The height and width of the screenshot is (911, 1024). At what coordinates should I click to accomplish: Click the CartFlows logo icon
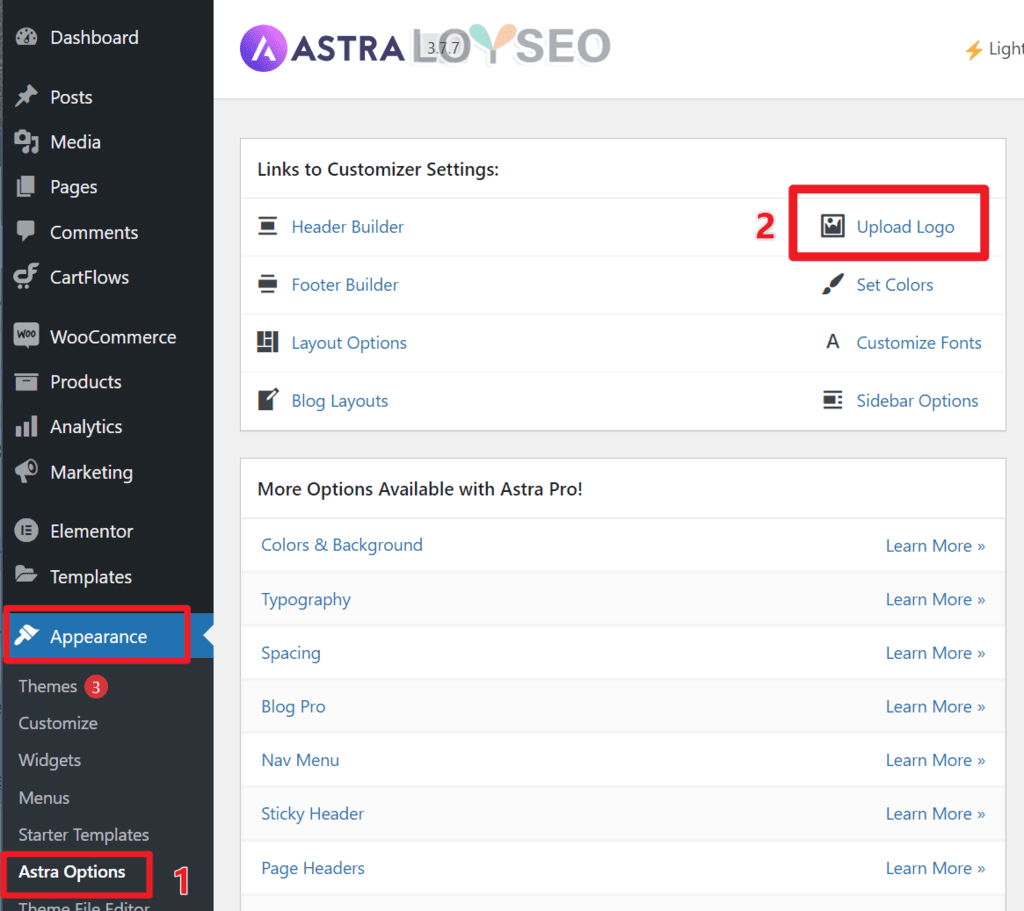26,277
